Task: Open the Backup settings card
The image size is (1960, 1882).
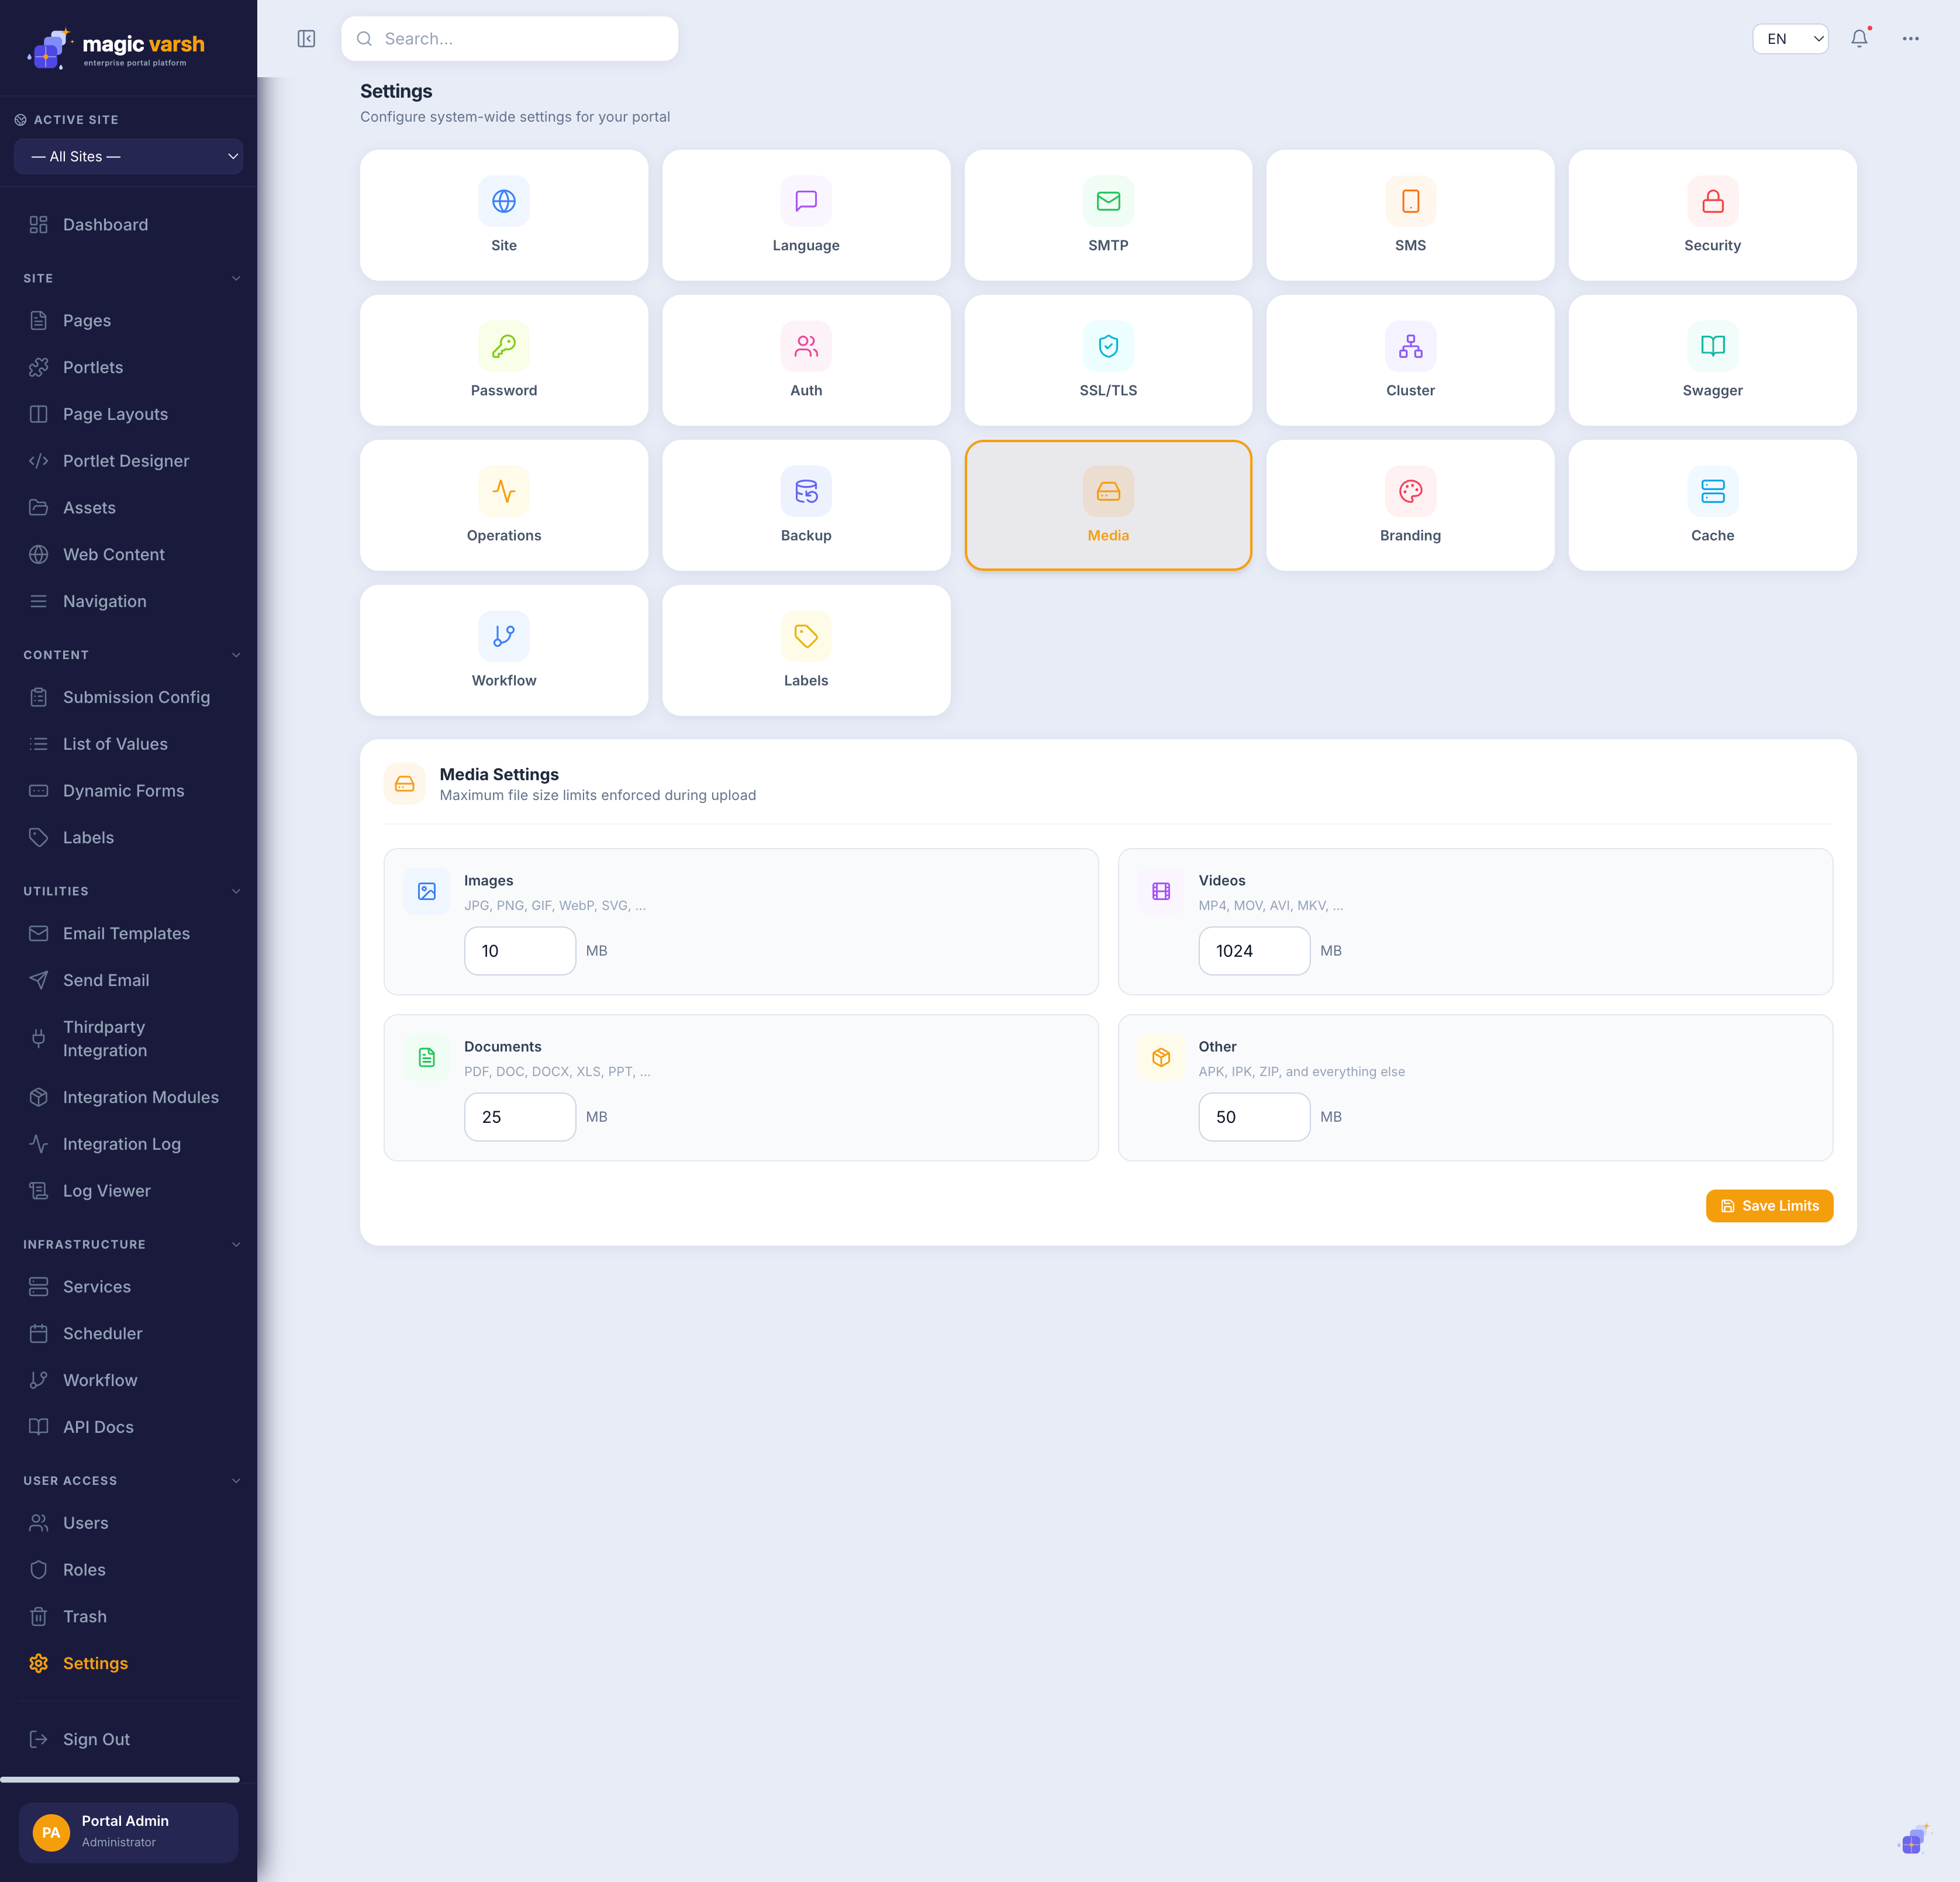Action: [806, 505]
